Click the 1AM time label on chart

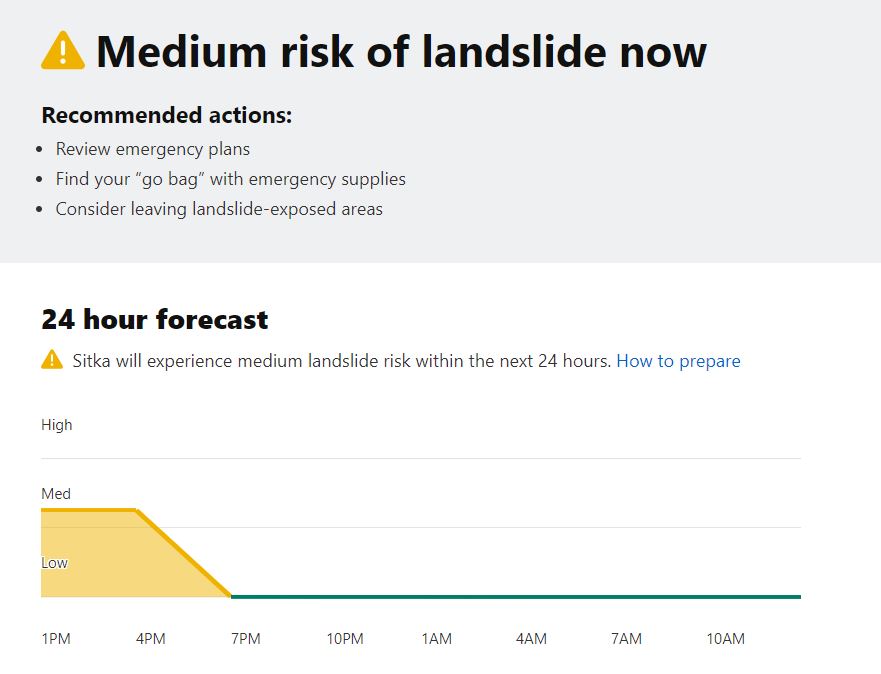point(437,639)
